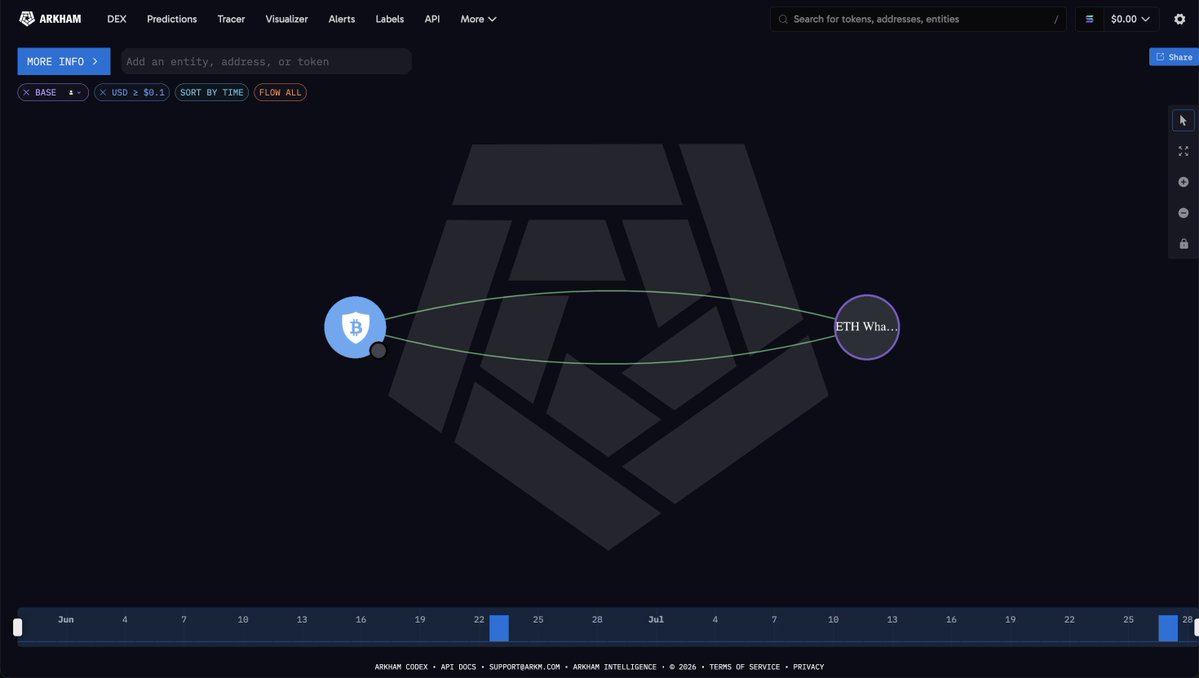The image size is (1199, 678).
Task: Select the cursor pointer tool
Action: tap(1183, 120)
